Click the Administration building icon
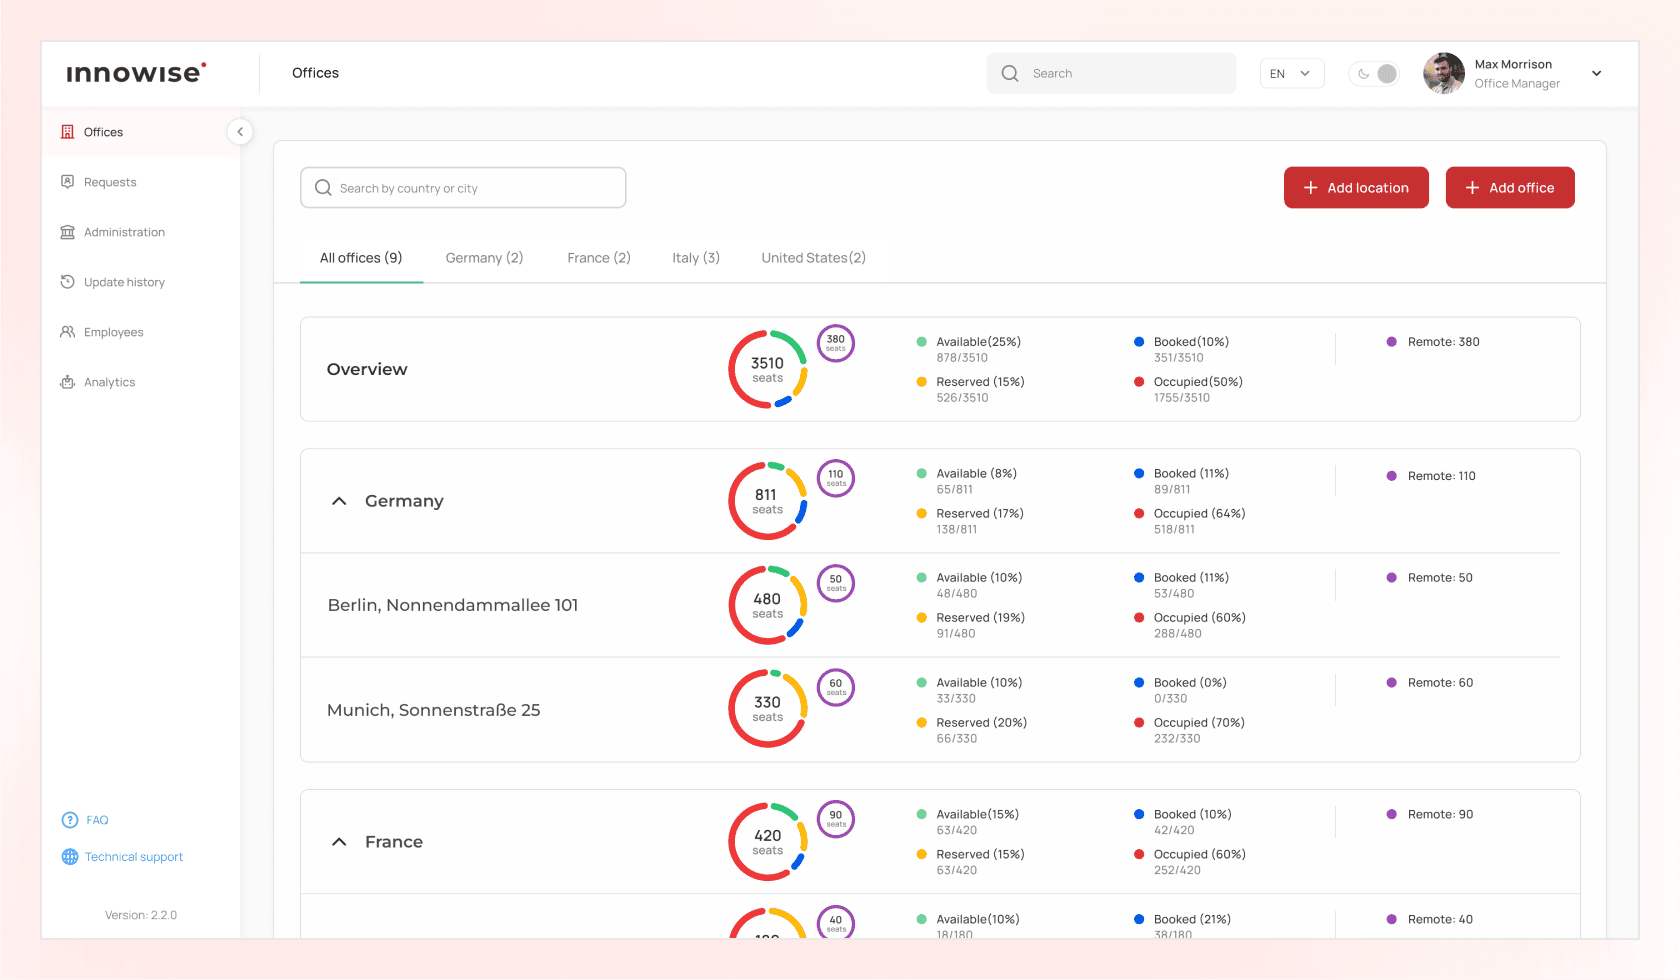 tap(68, 232)
